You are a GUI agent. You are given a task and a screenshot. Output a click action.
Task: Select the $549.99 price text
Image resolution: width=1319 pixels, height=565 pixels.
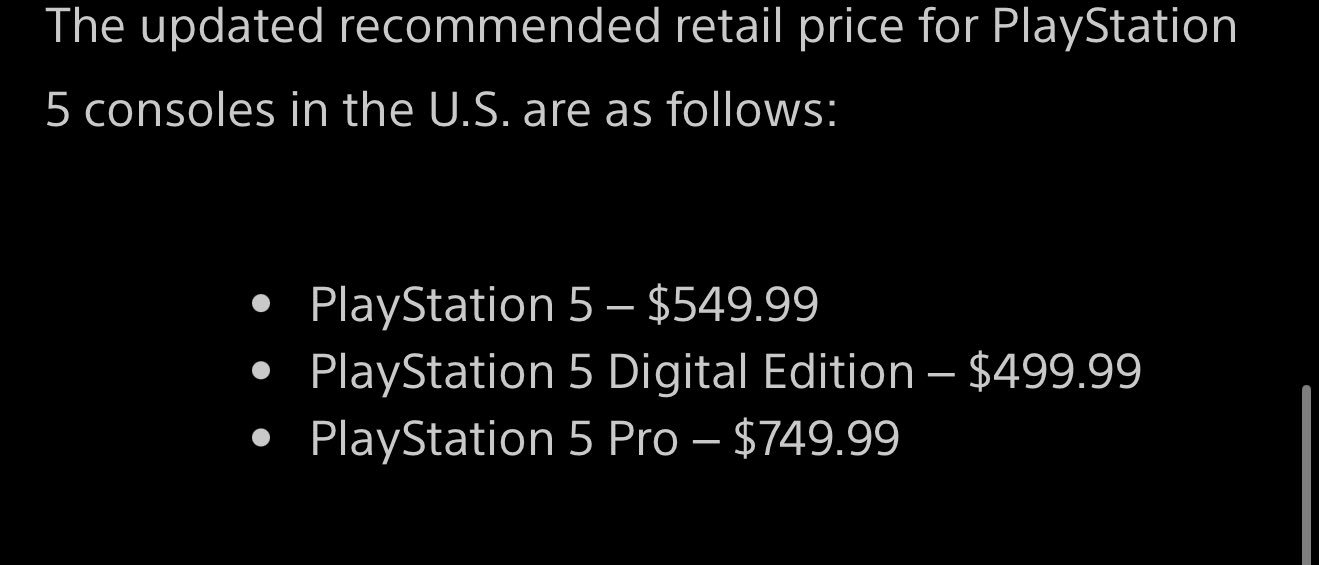tap(733, 305)
